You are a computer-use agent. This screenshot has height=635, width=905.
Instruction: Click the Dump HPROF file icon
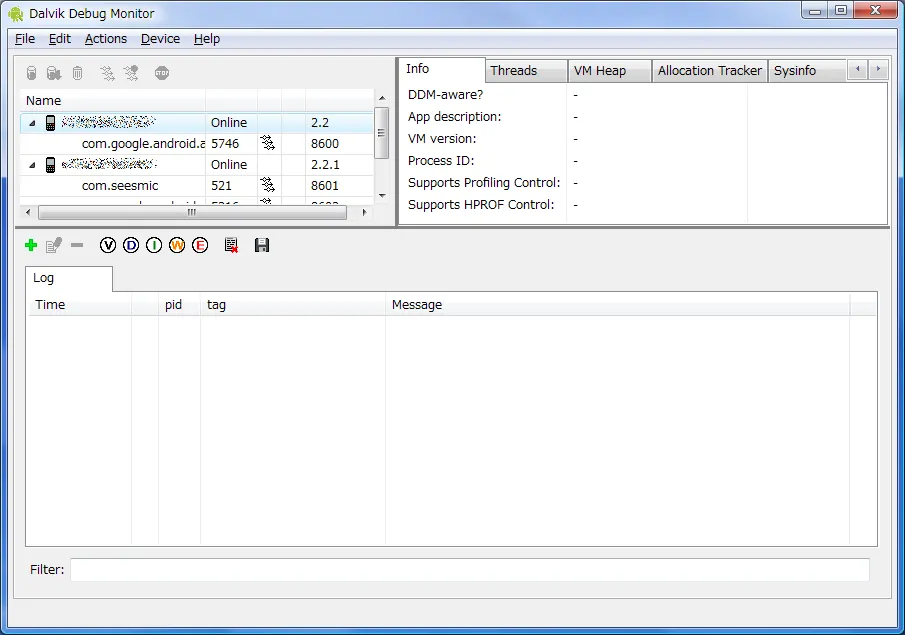[x=54, y=73]
